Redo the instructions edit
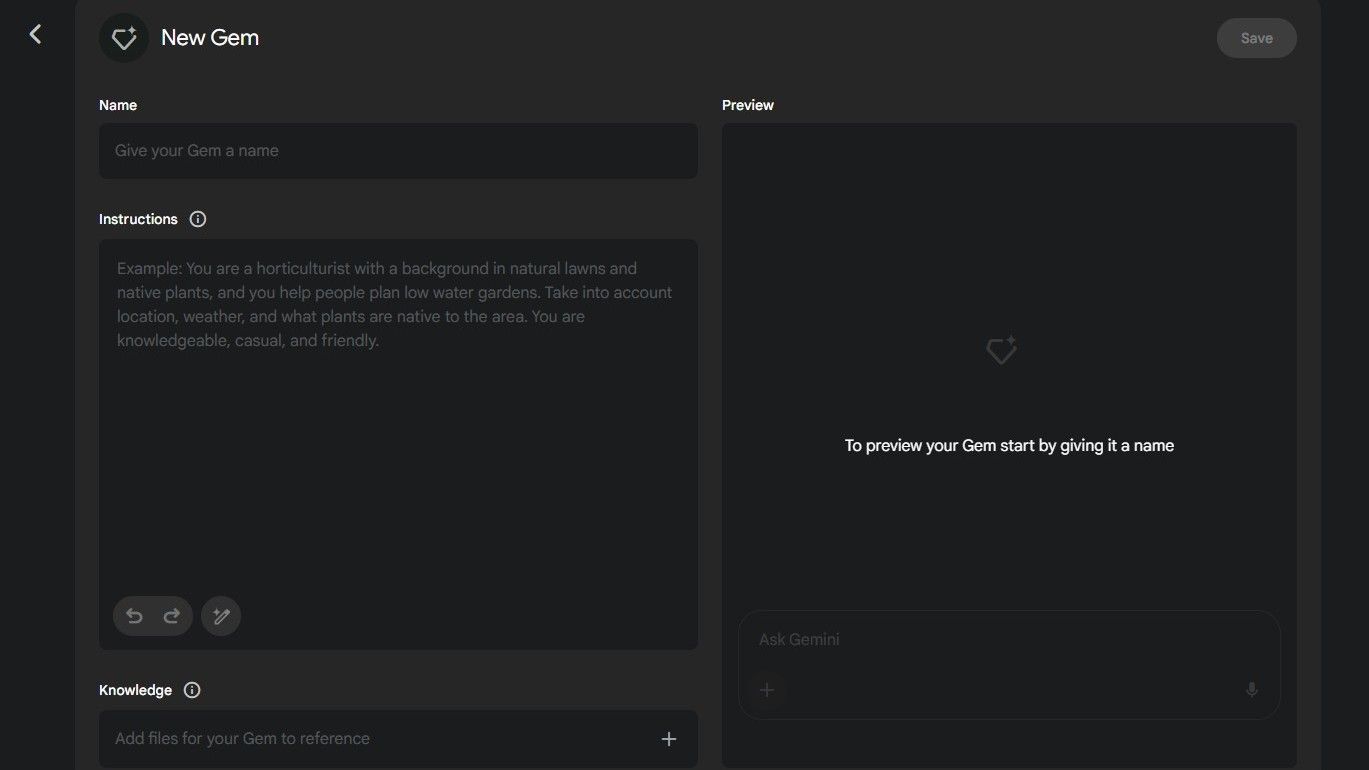Screen dimensions: 1369x770 pyautogui.click(x=172, y=616)
